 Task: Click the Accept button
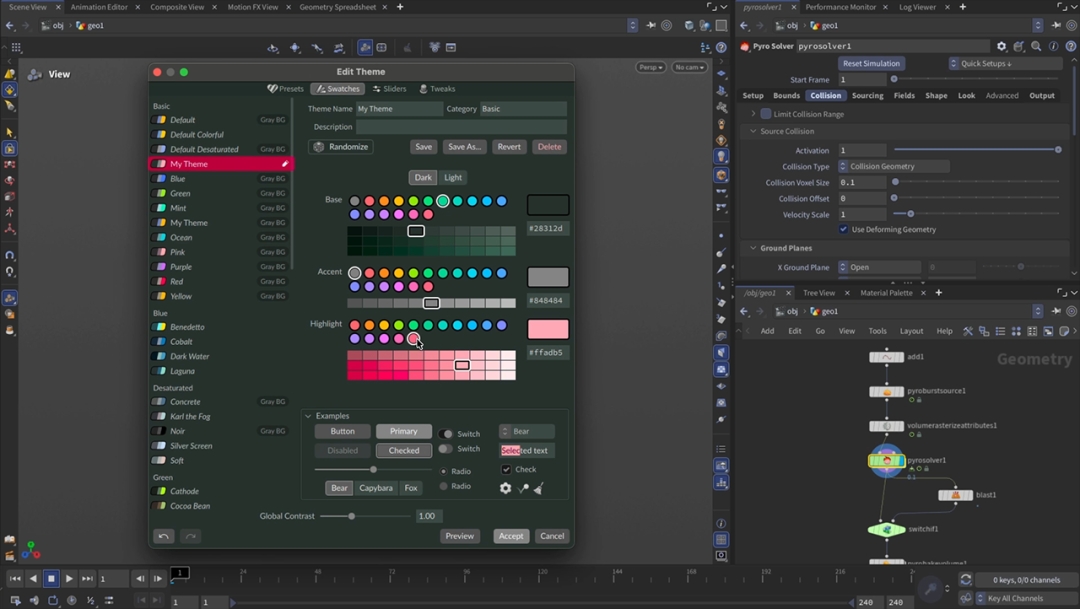(x=511, y=536)
